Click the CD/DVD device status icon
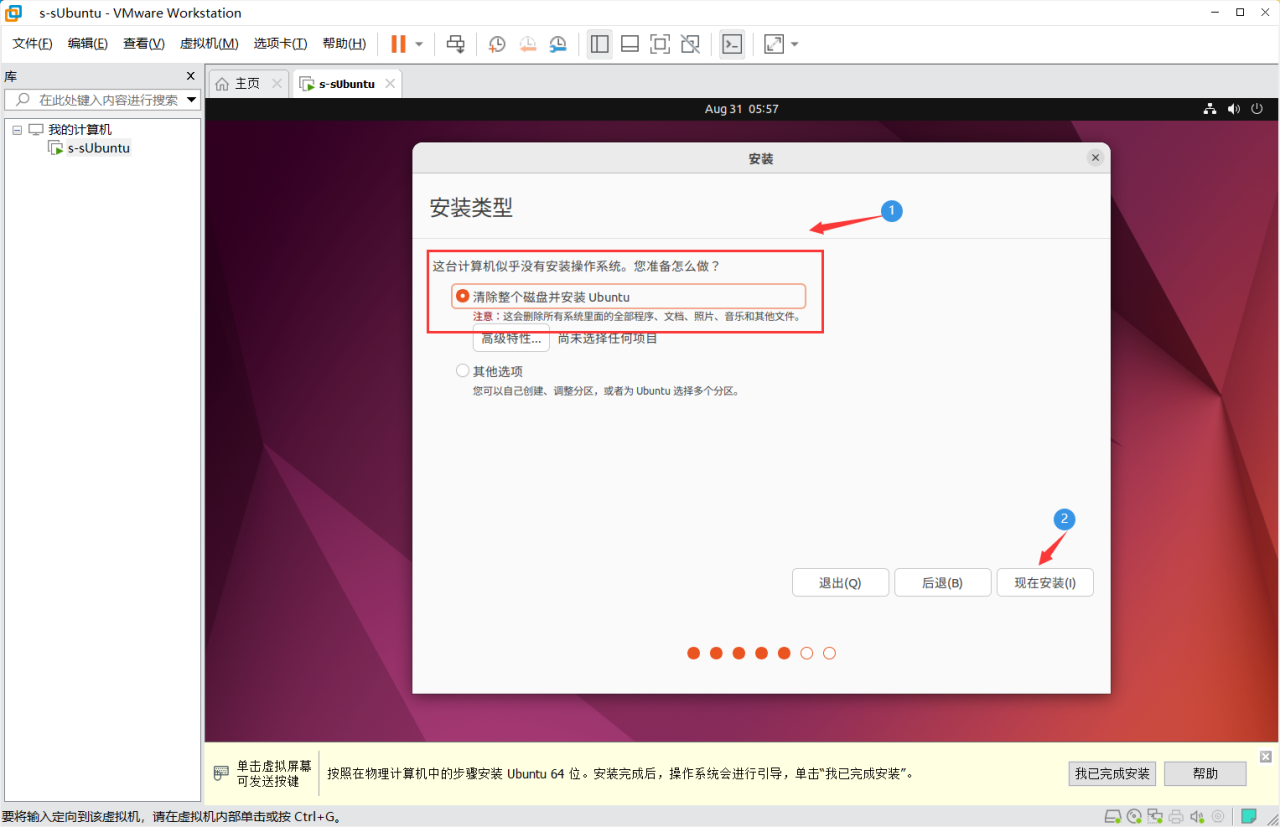 tap(1134, 817)
